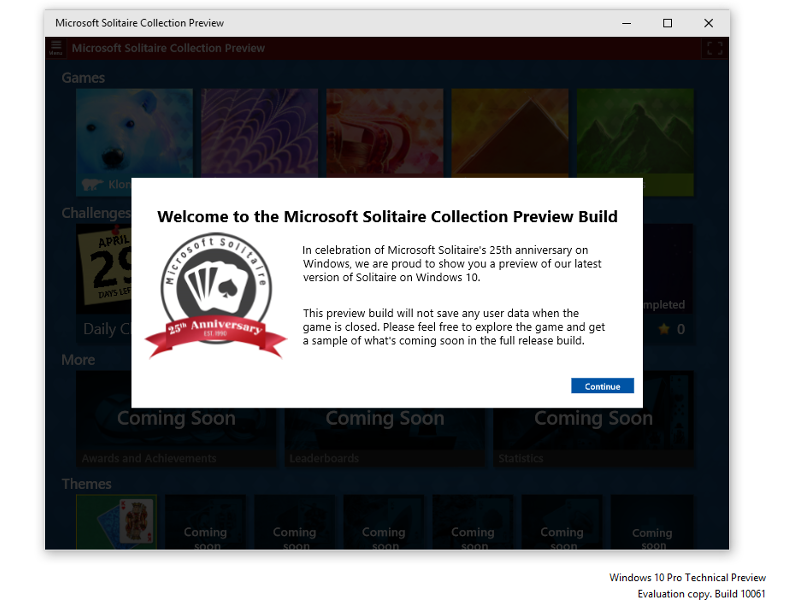
Task: Open the red king crown game tile
Action: point(385,133)
